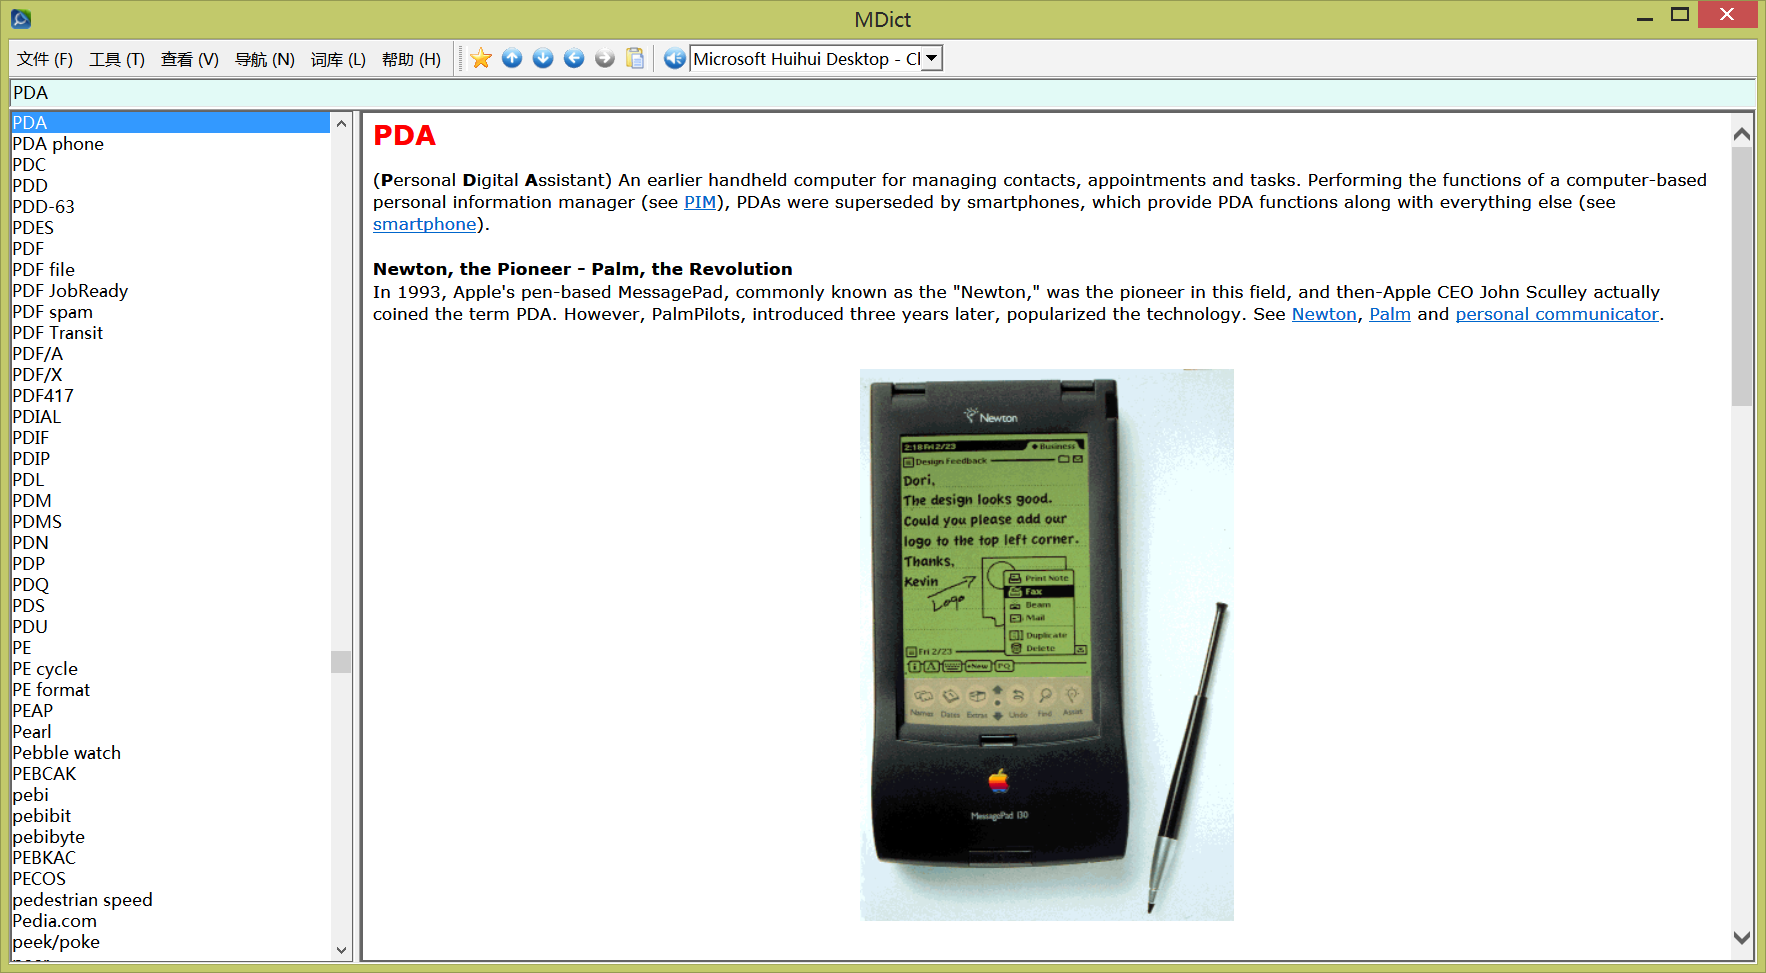This screenshot has height=973, width=1766.
Task: Click the clipboard paste icon
Action: pyautogui.click(x=635, y=59)
